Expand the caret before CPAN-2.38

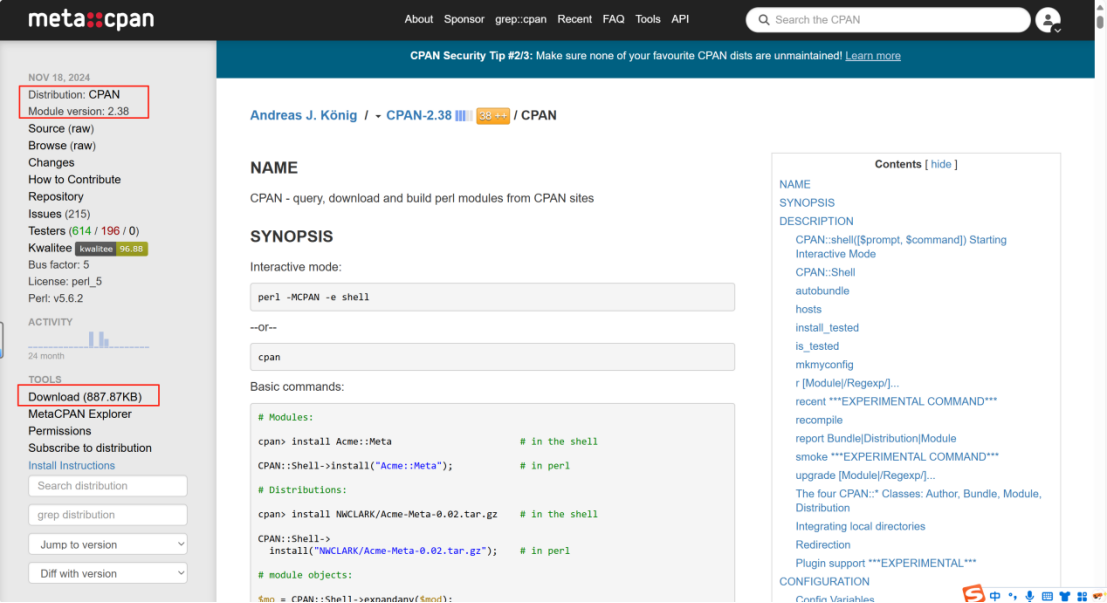point(378,117)
